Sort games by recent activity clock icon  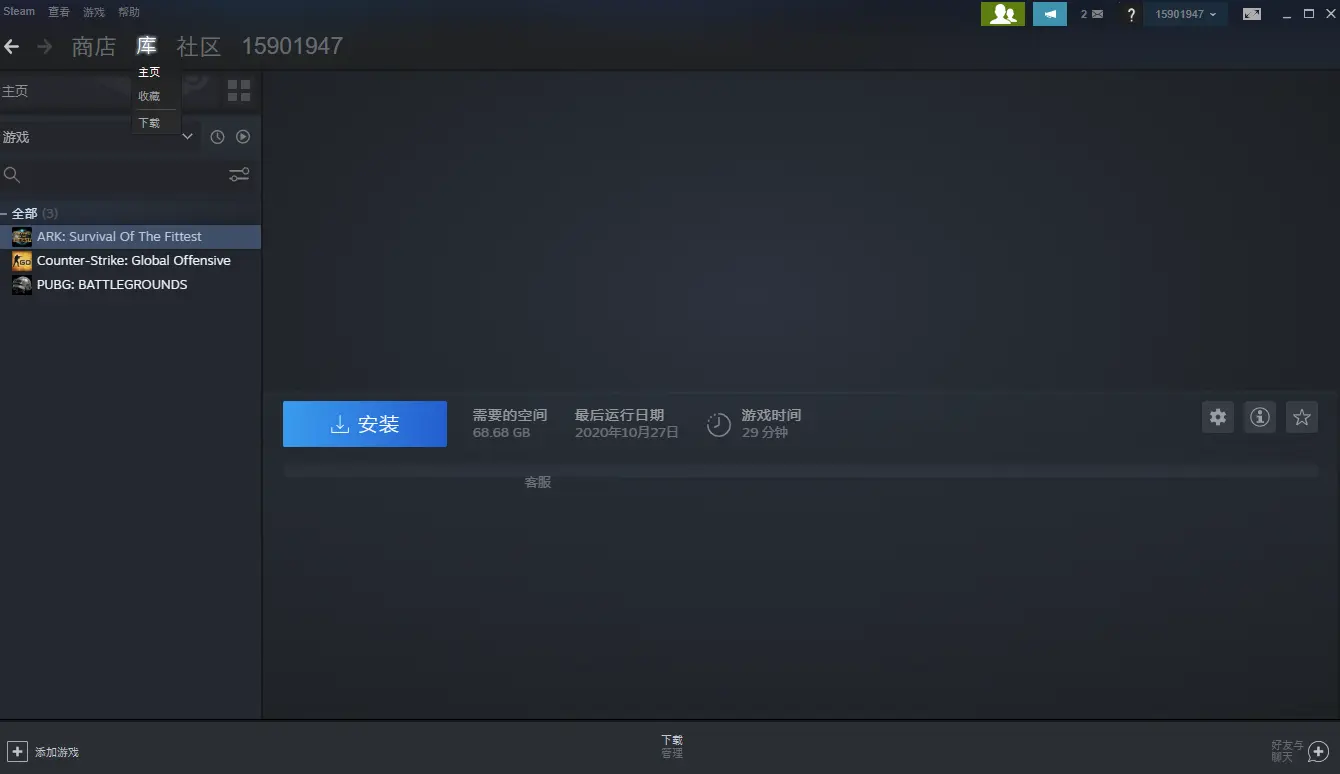217,137
